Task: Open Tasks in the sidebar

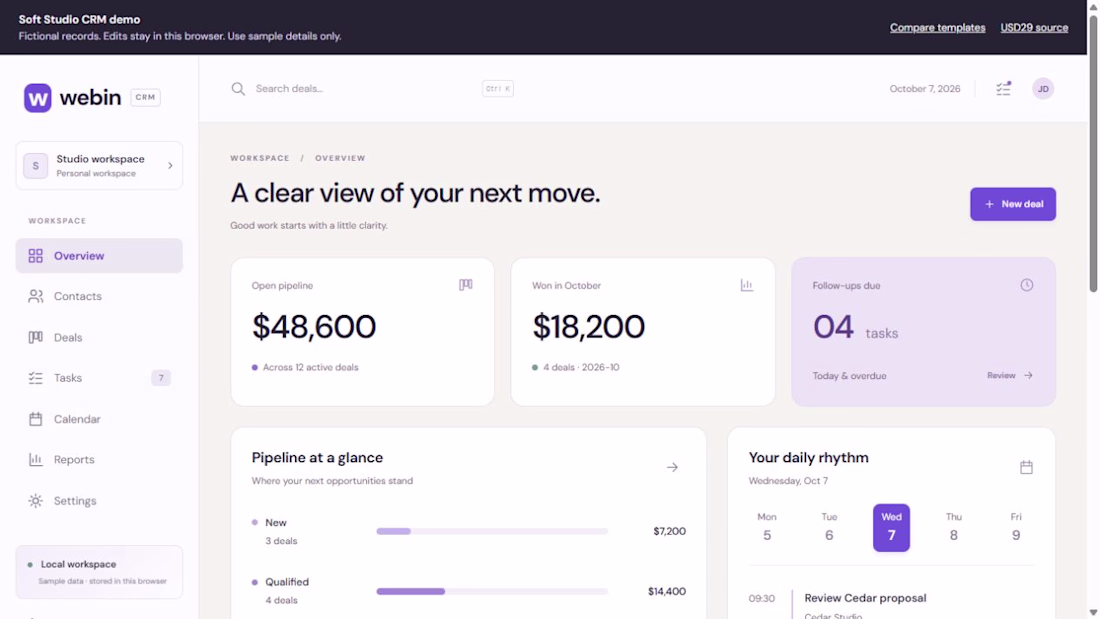Action: [x=99, y=378]
